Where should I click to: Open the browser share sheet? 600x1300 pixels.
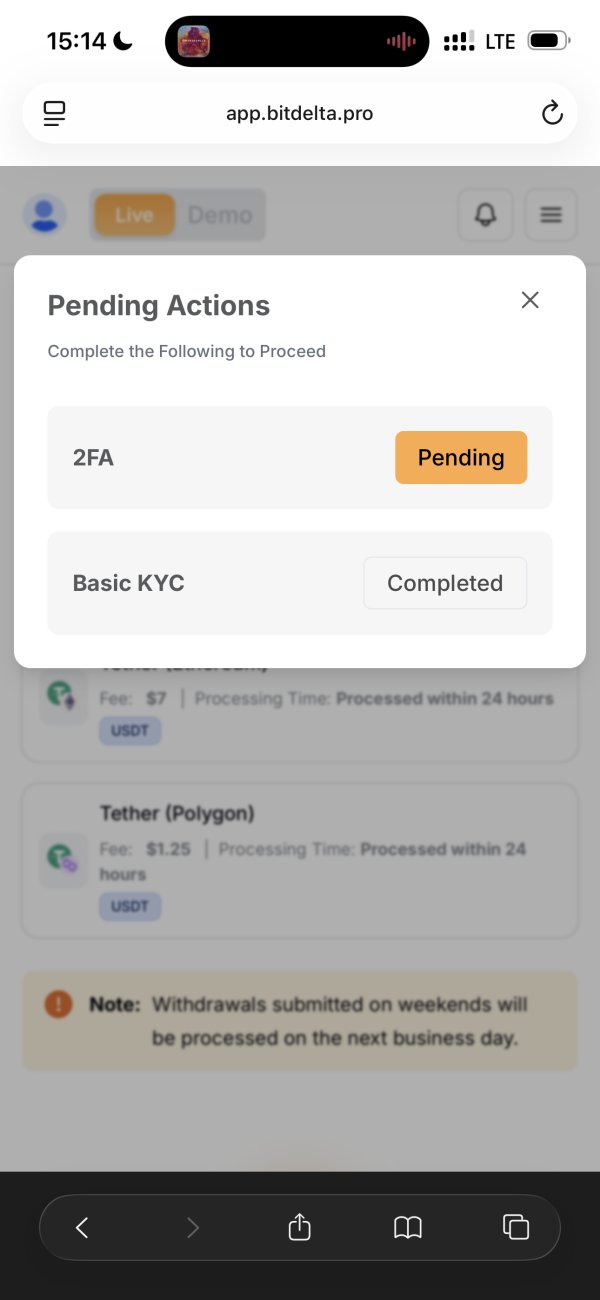click(x=300, y=1227)
